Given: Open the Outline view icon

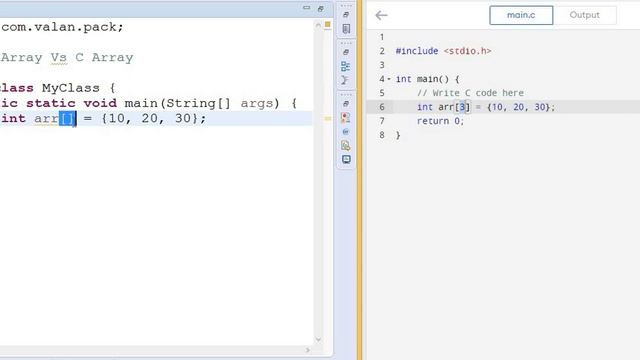Looking at the screenshot, I should tap(345, 66).
